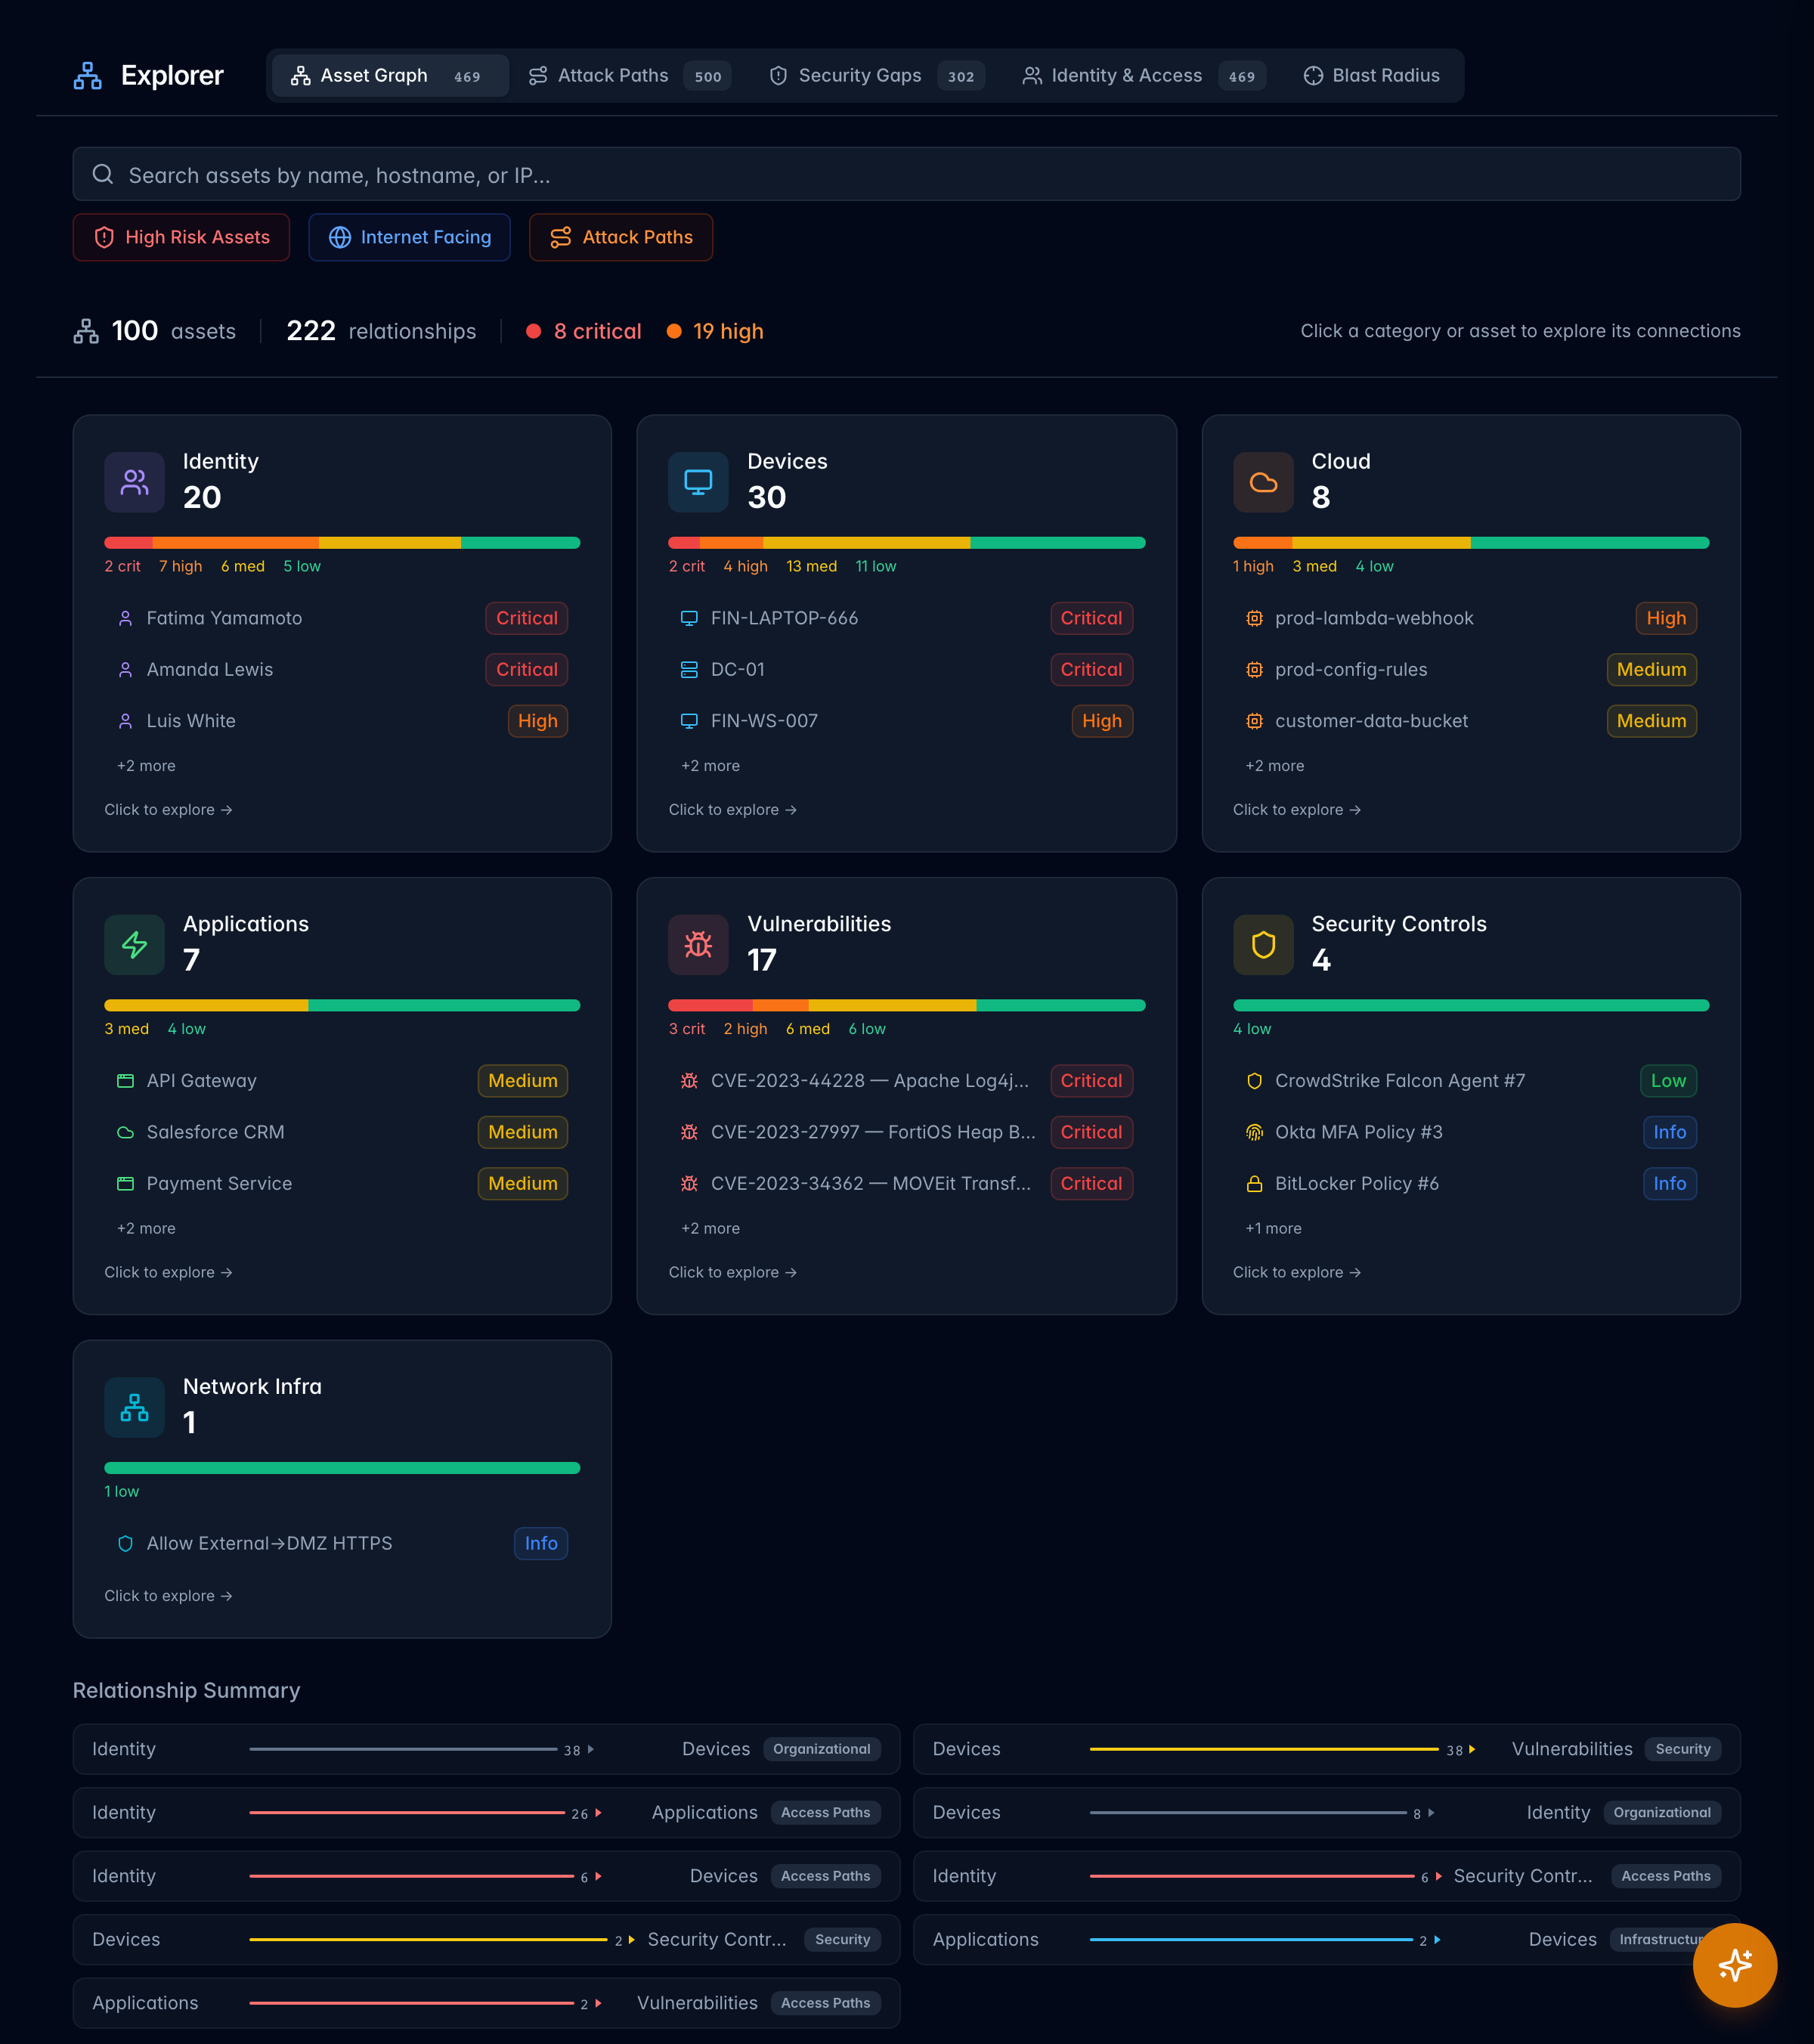Image resolution: width=1814 pixels, height=2044 pixels.
Task: Click the server icon beside DC-01
Action: tap(689, 670)
